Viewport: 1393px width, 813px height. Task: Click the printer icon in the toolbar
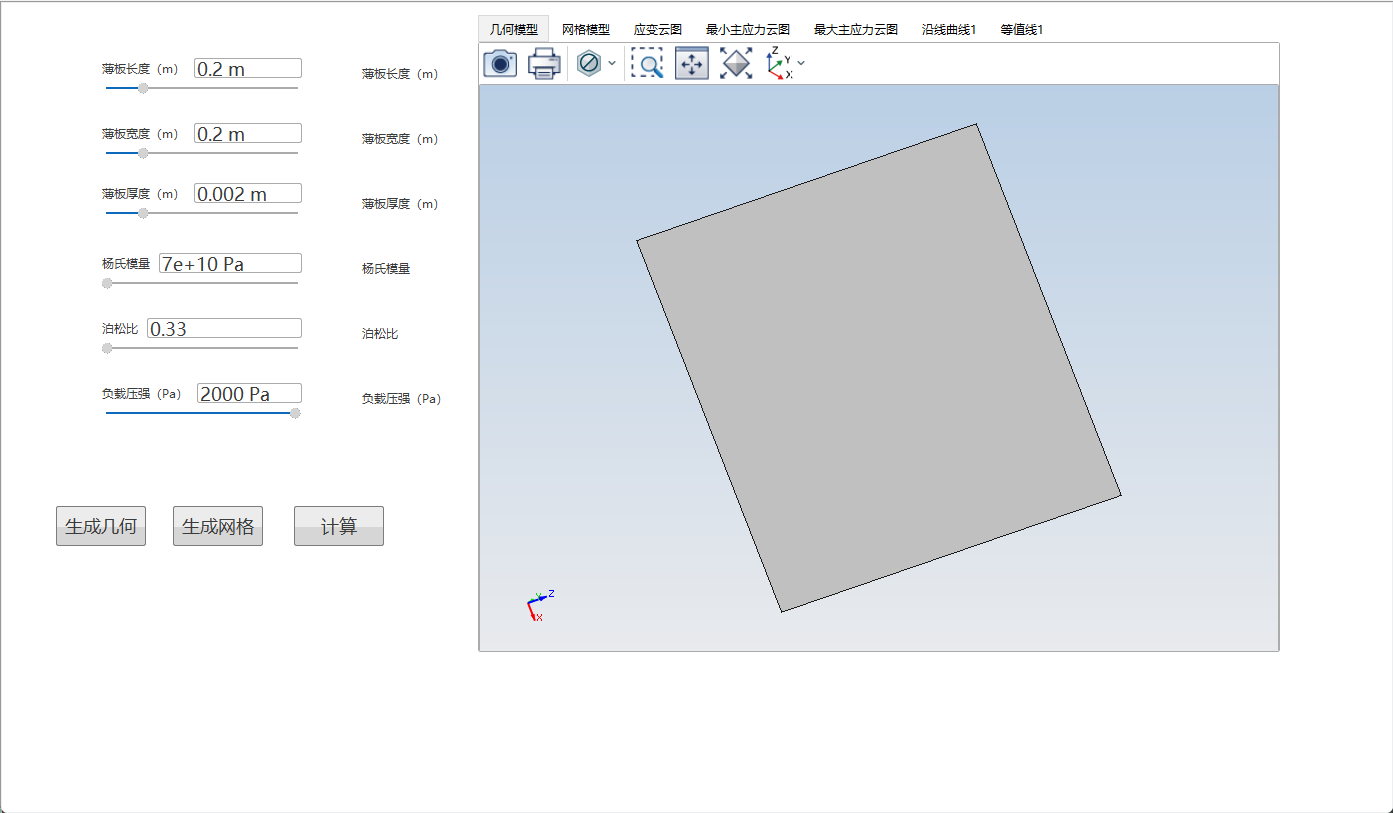(544, 63)
